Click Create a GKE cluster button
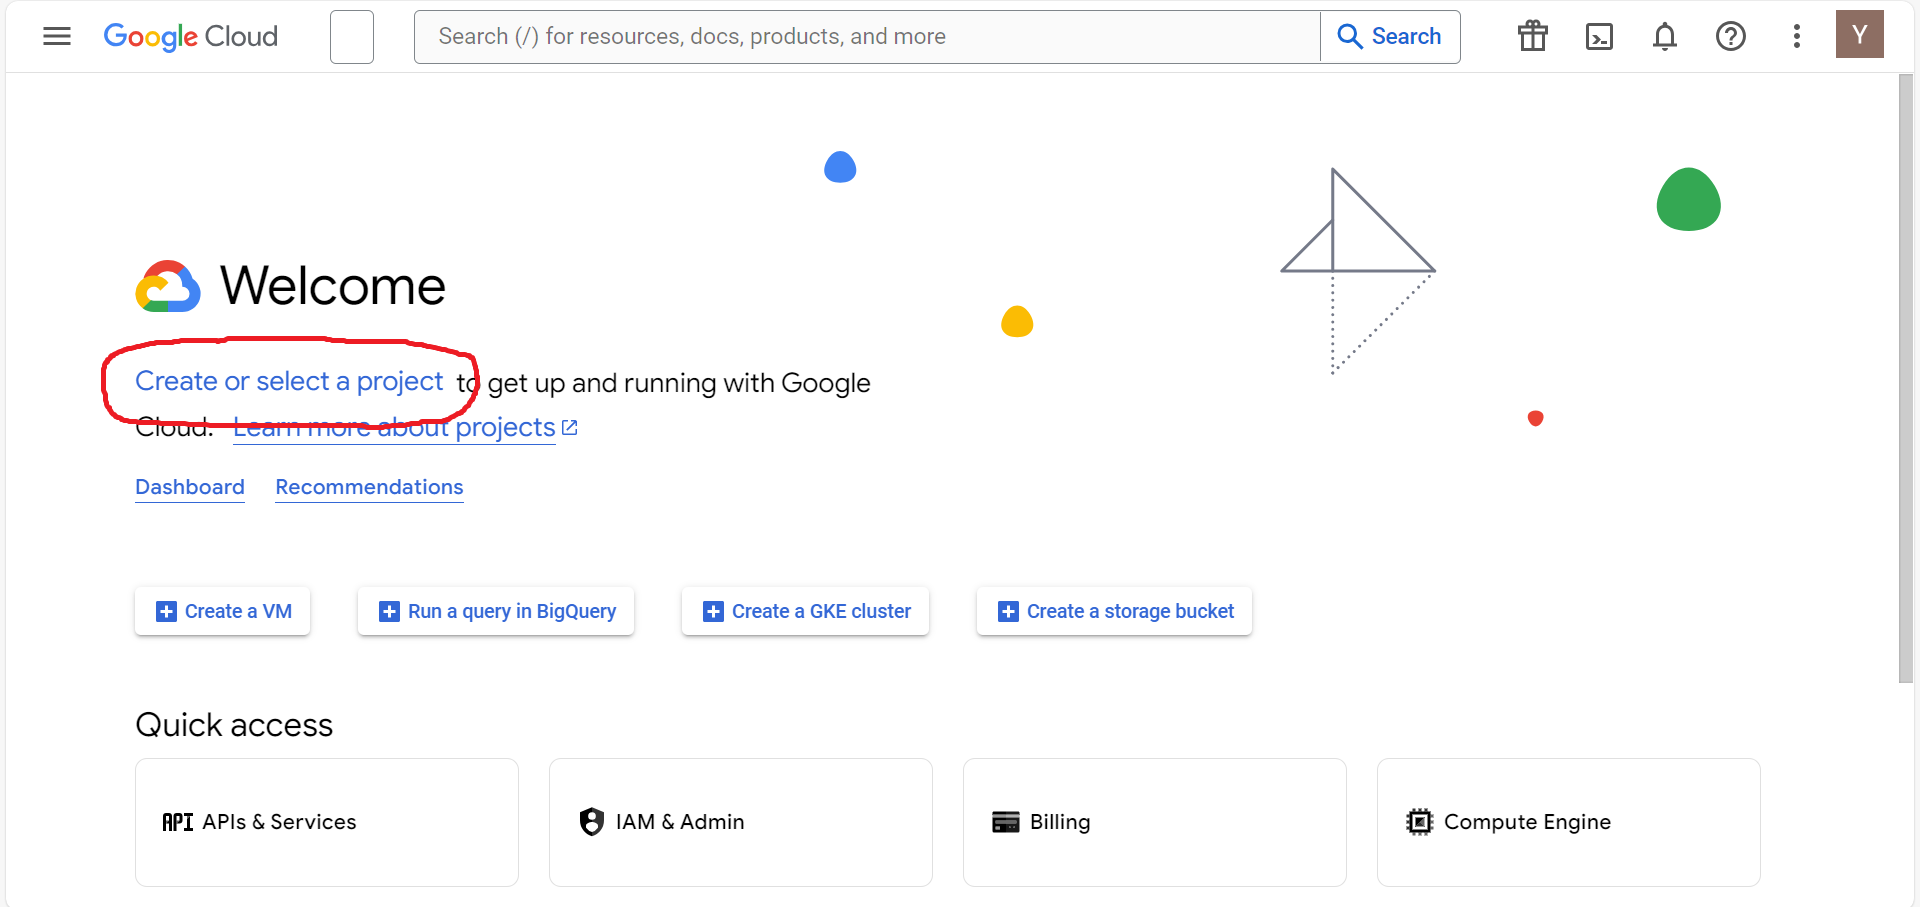The height and width of the screenshot is (907, 1920). (x=805, y=611)
